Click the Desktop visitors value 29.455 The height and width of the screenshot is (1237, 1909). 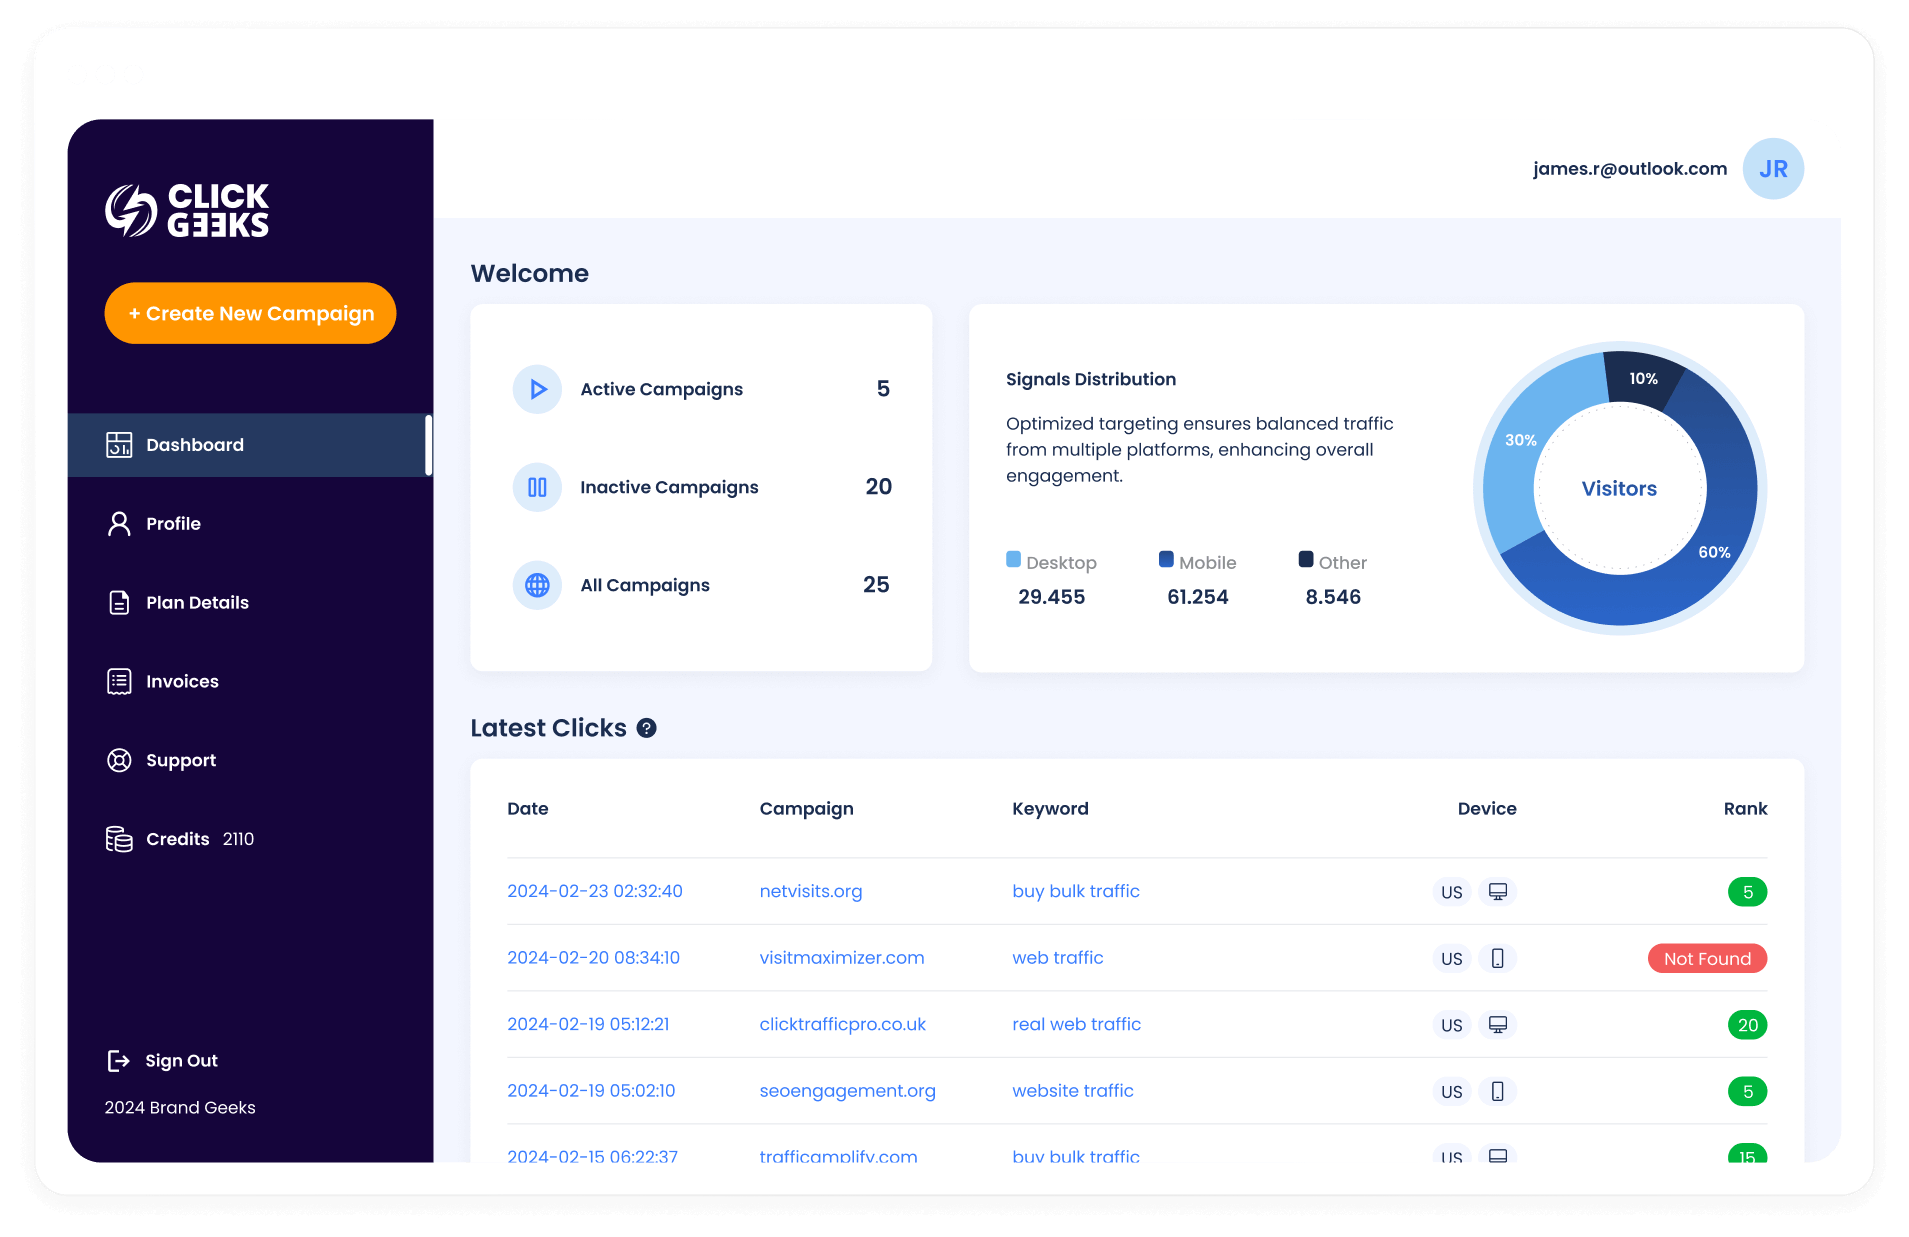1052,597
